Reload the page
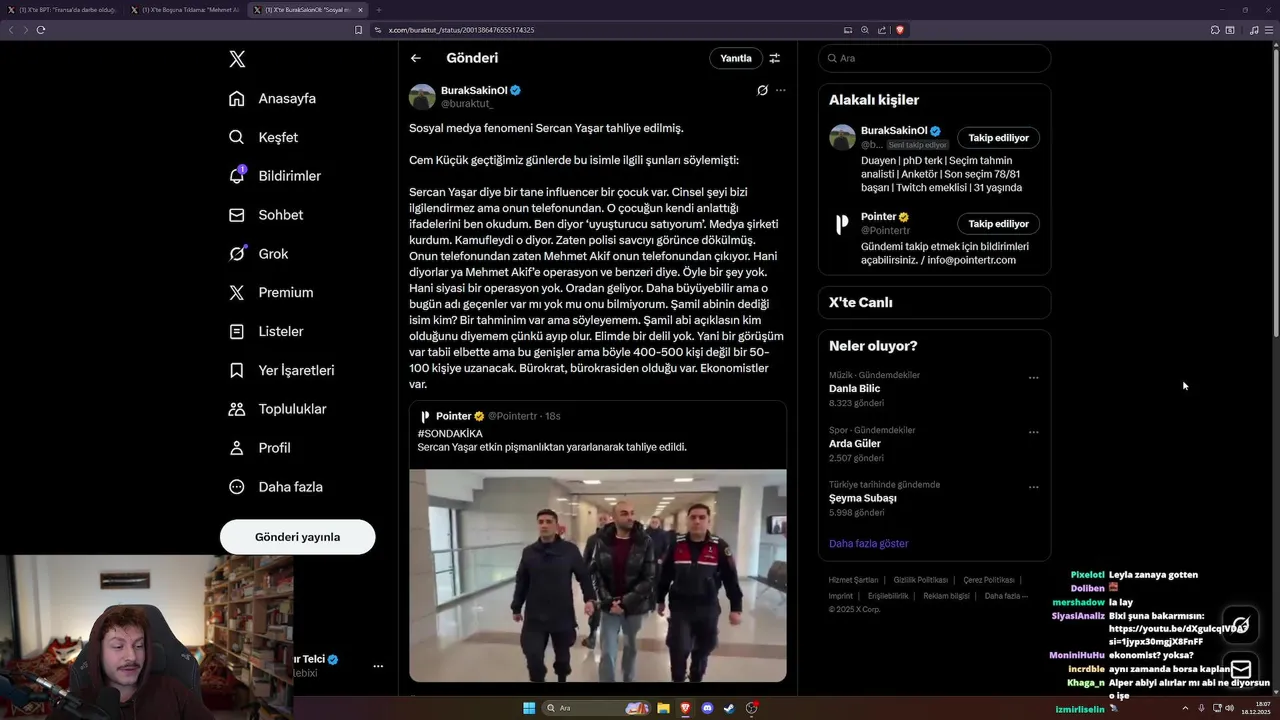 point(41,30)
